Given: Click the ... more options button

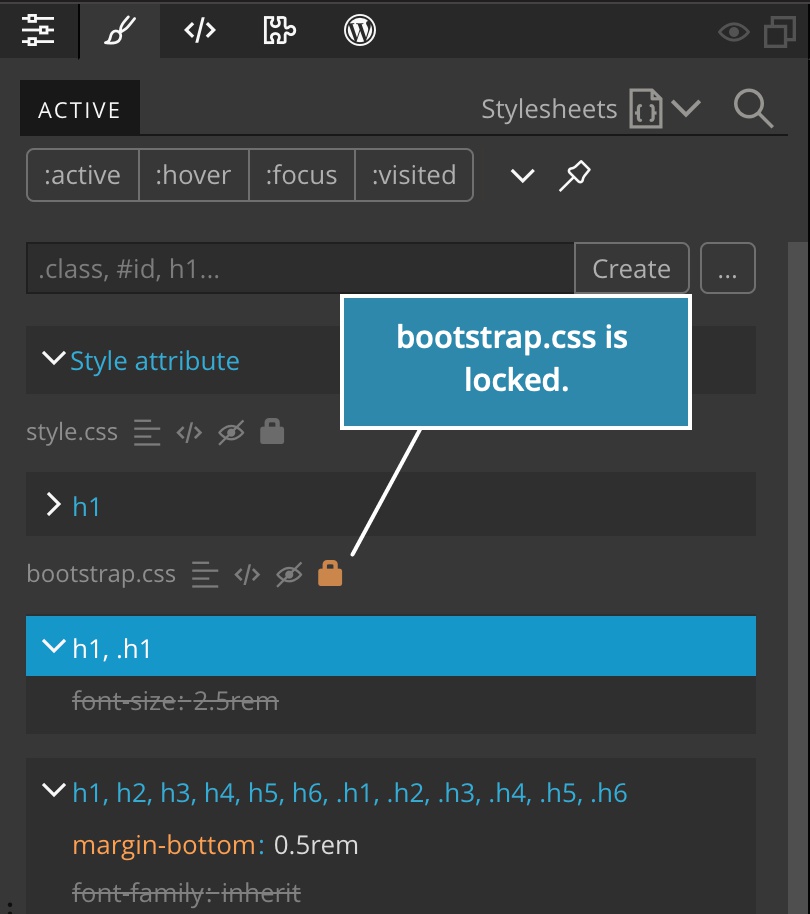Looking at the screenshot, I should pos(728,268).
